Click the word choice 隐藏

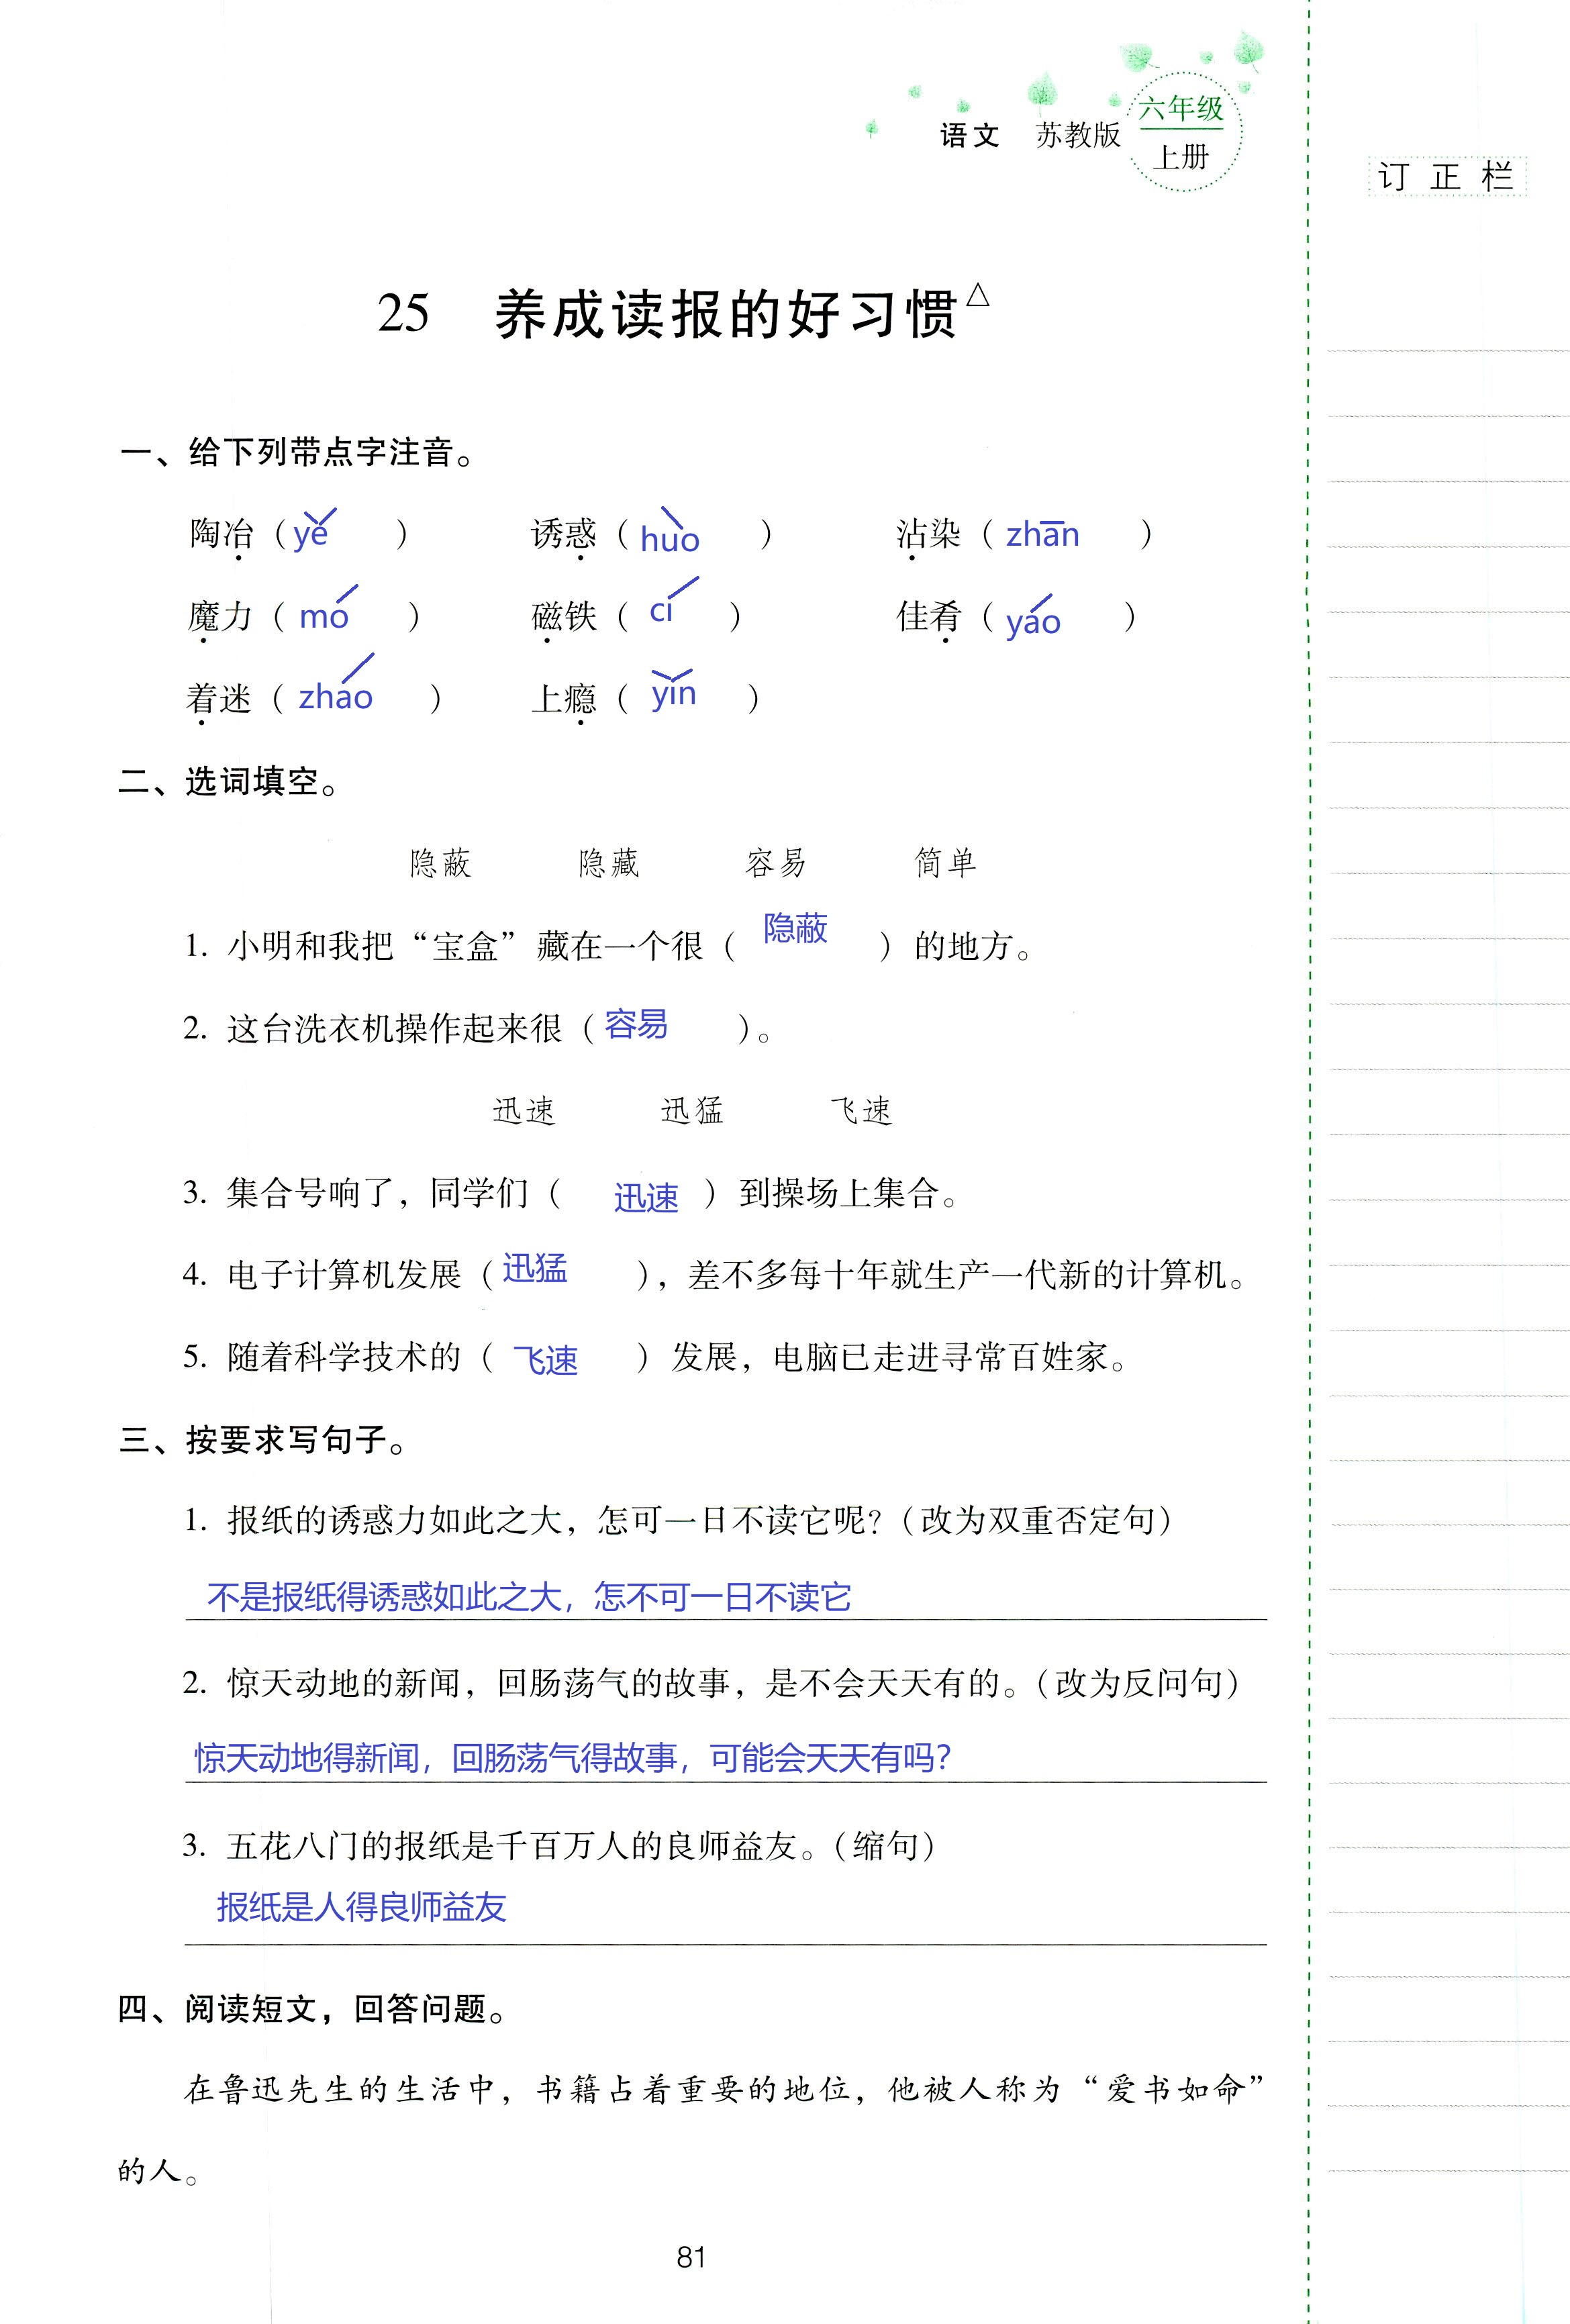608,863
